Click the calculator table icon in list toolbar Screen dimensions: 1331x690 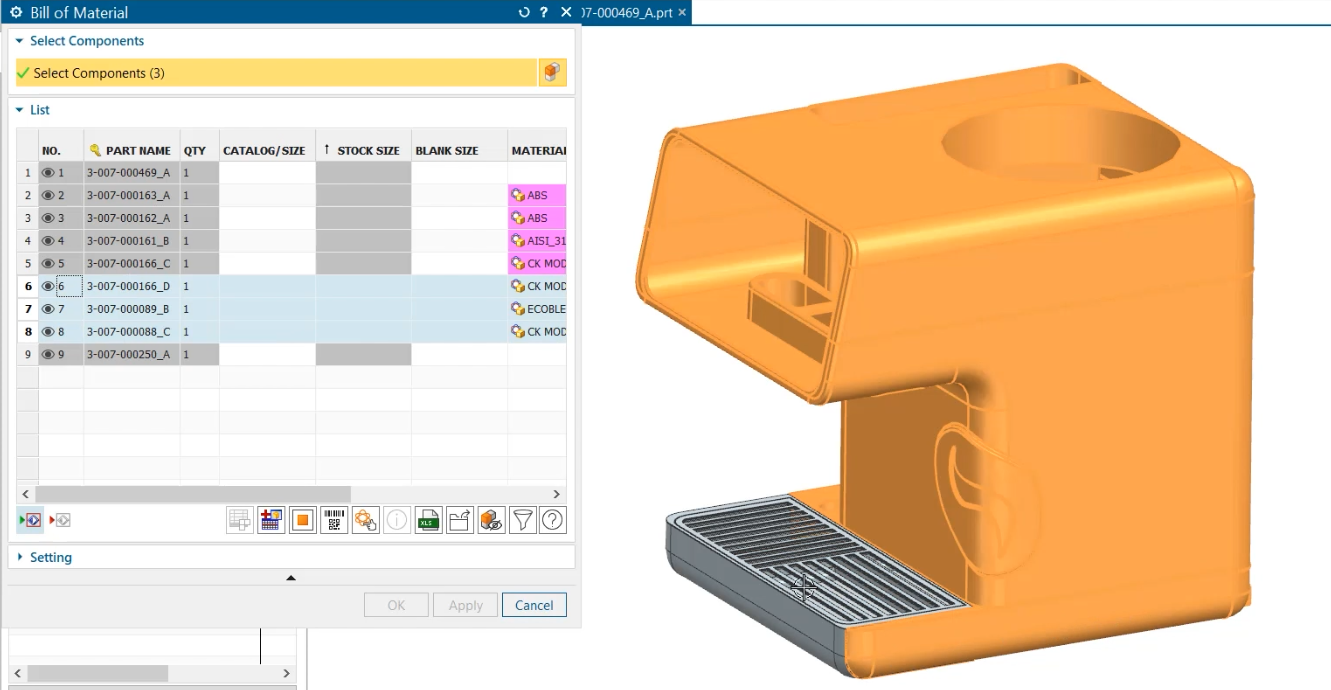[x=271, y=520]
